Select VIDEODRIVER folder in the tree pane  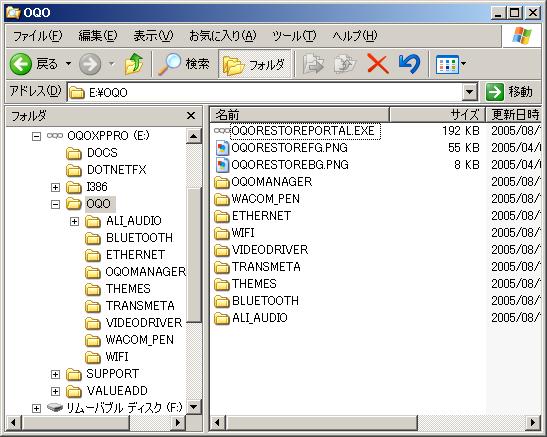[x=134, y=323]
